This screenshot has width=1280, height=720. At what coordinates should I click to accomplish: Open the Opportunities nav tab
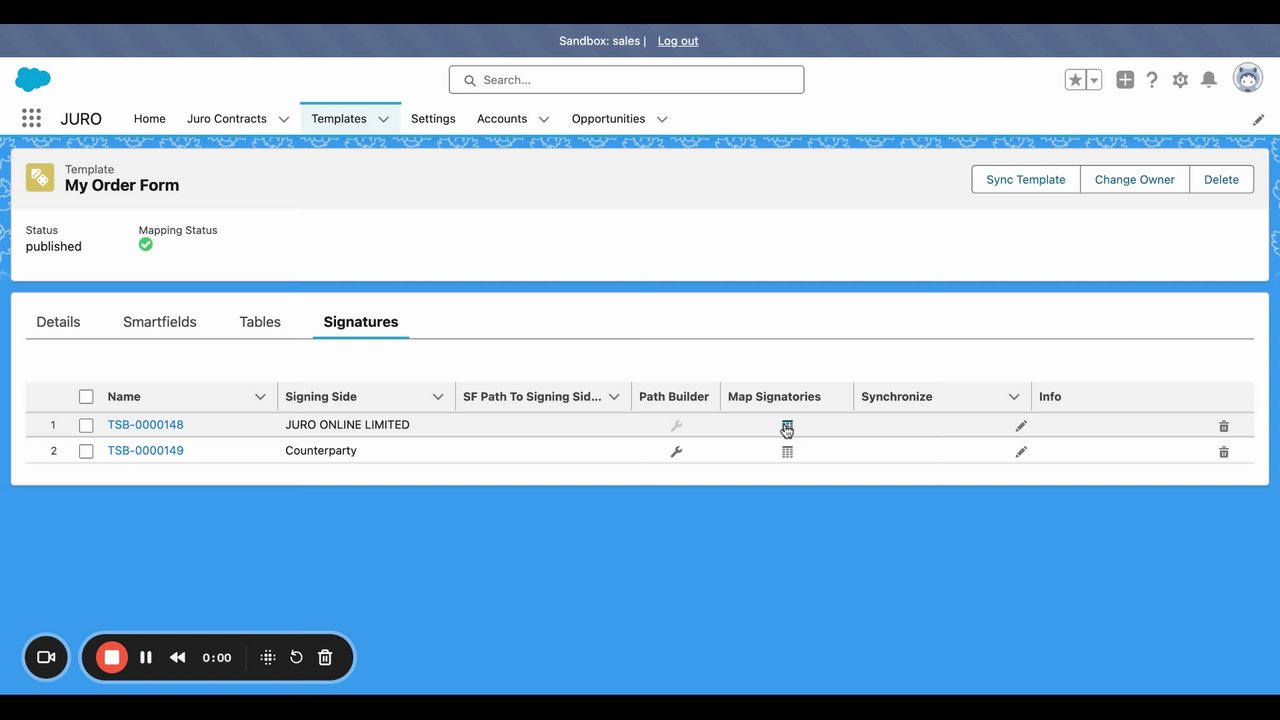click(608, 118)
